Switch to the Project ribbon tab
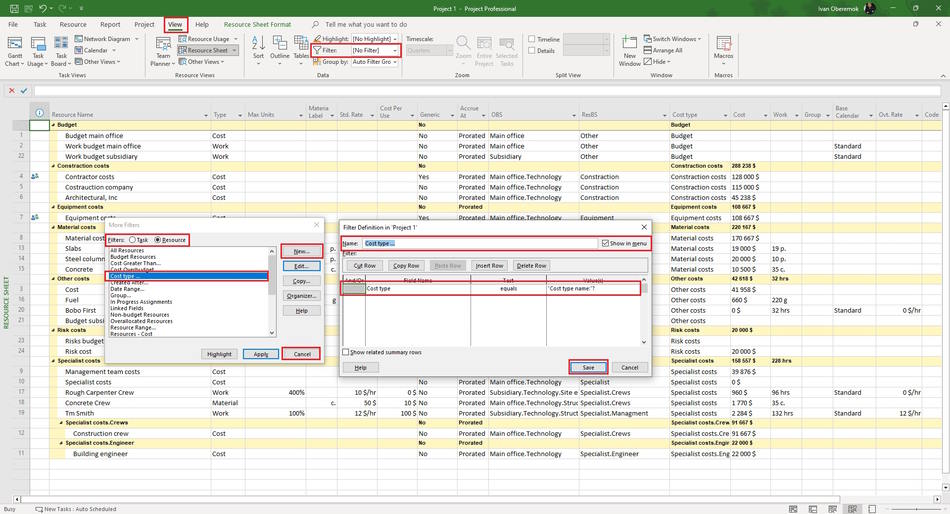Viewport: 950px width, 514px height. coord(144,24)
